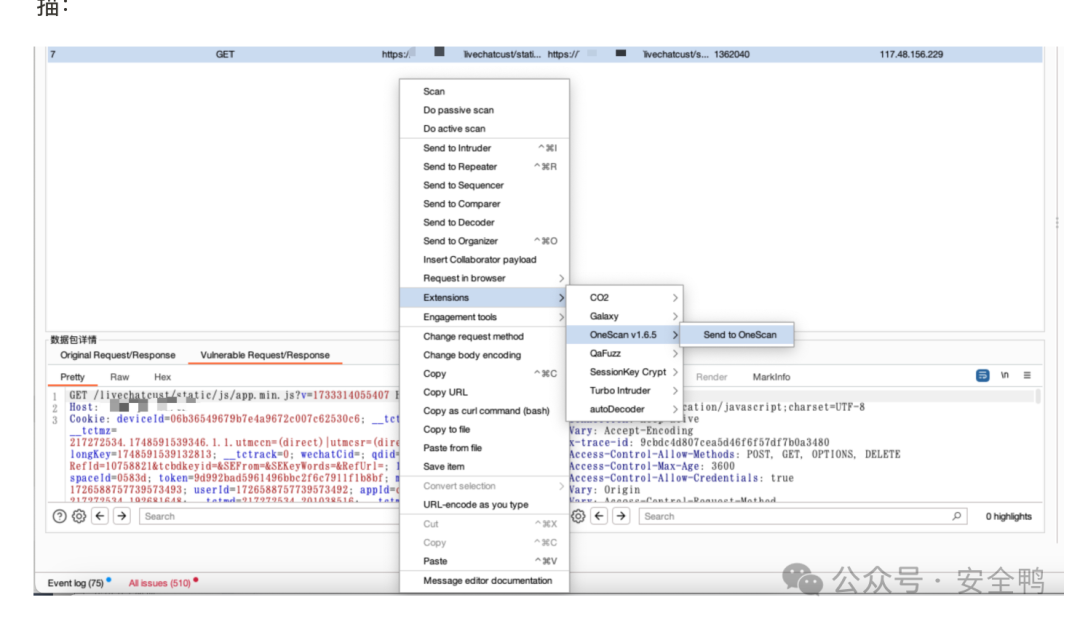This screenshot has height=624, width=1080.
Task: Click the response search magnifier icon
Action: [957, 516]
